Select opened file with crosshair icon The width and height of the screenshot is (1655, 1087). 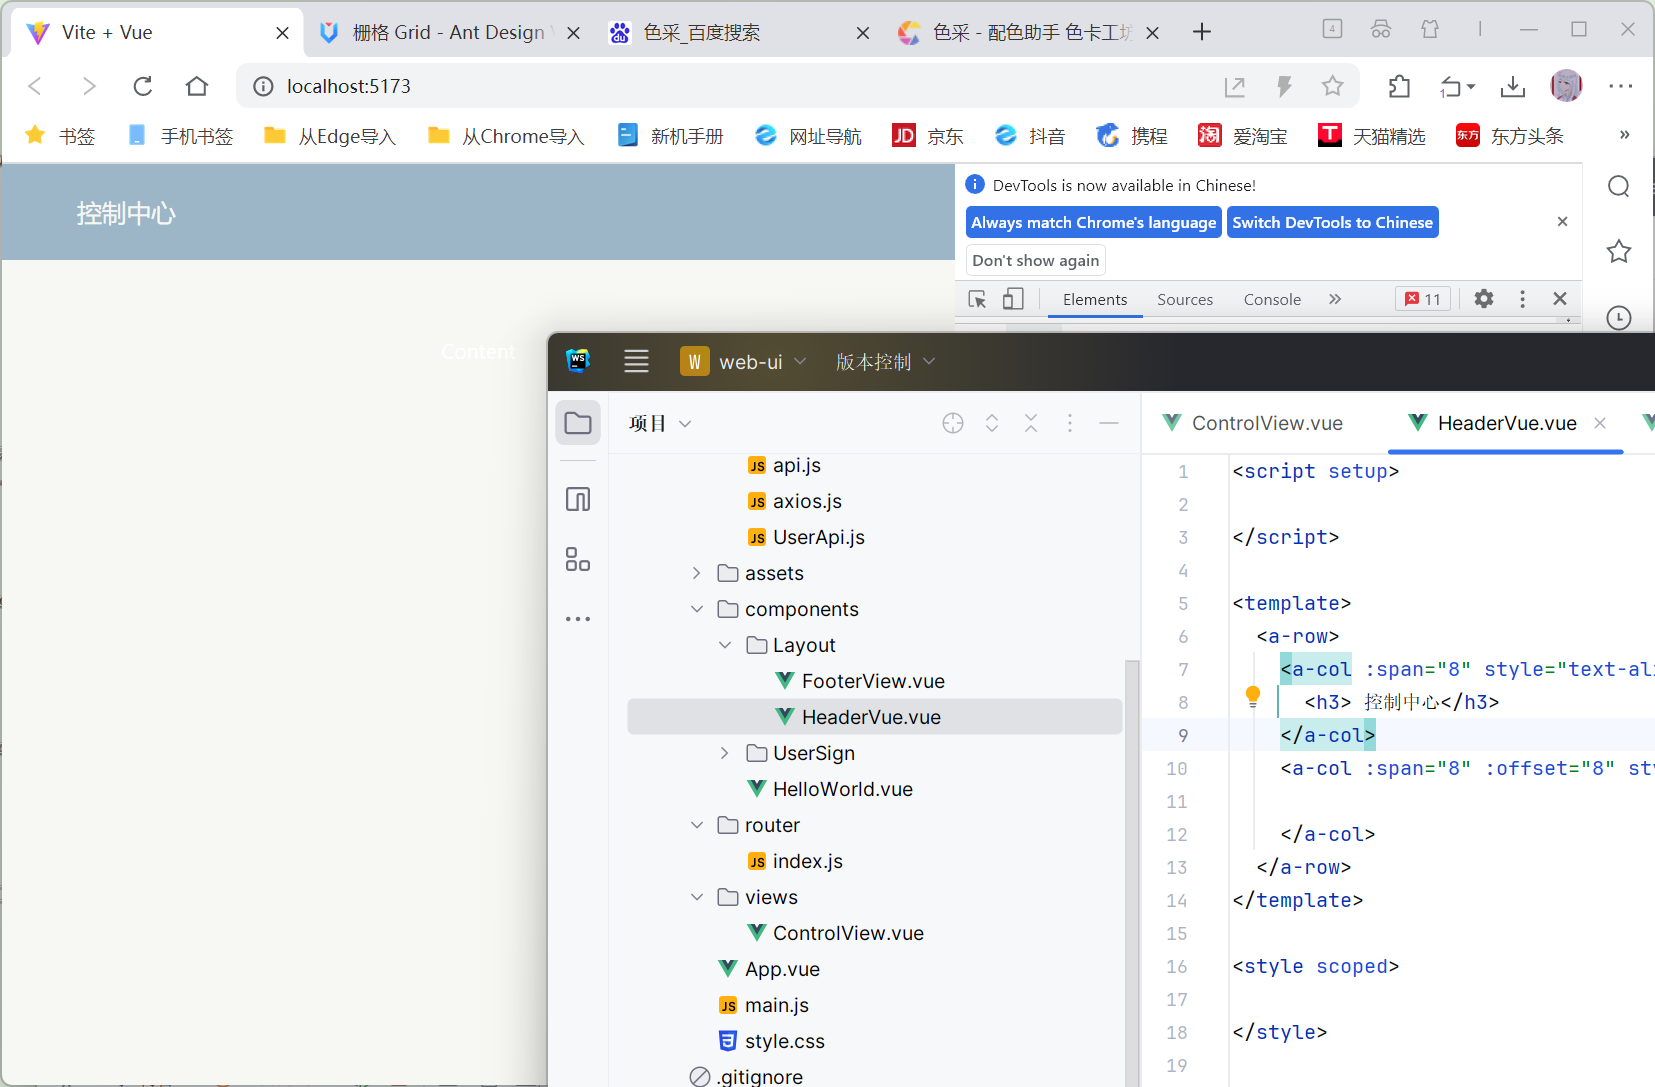pyautogui.click(x=953, y=423)
